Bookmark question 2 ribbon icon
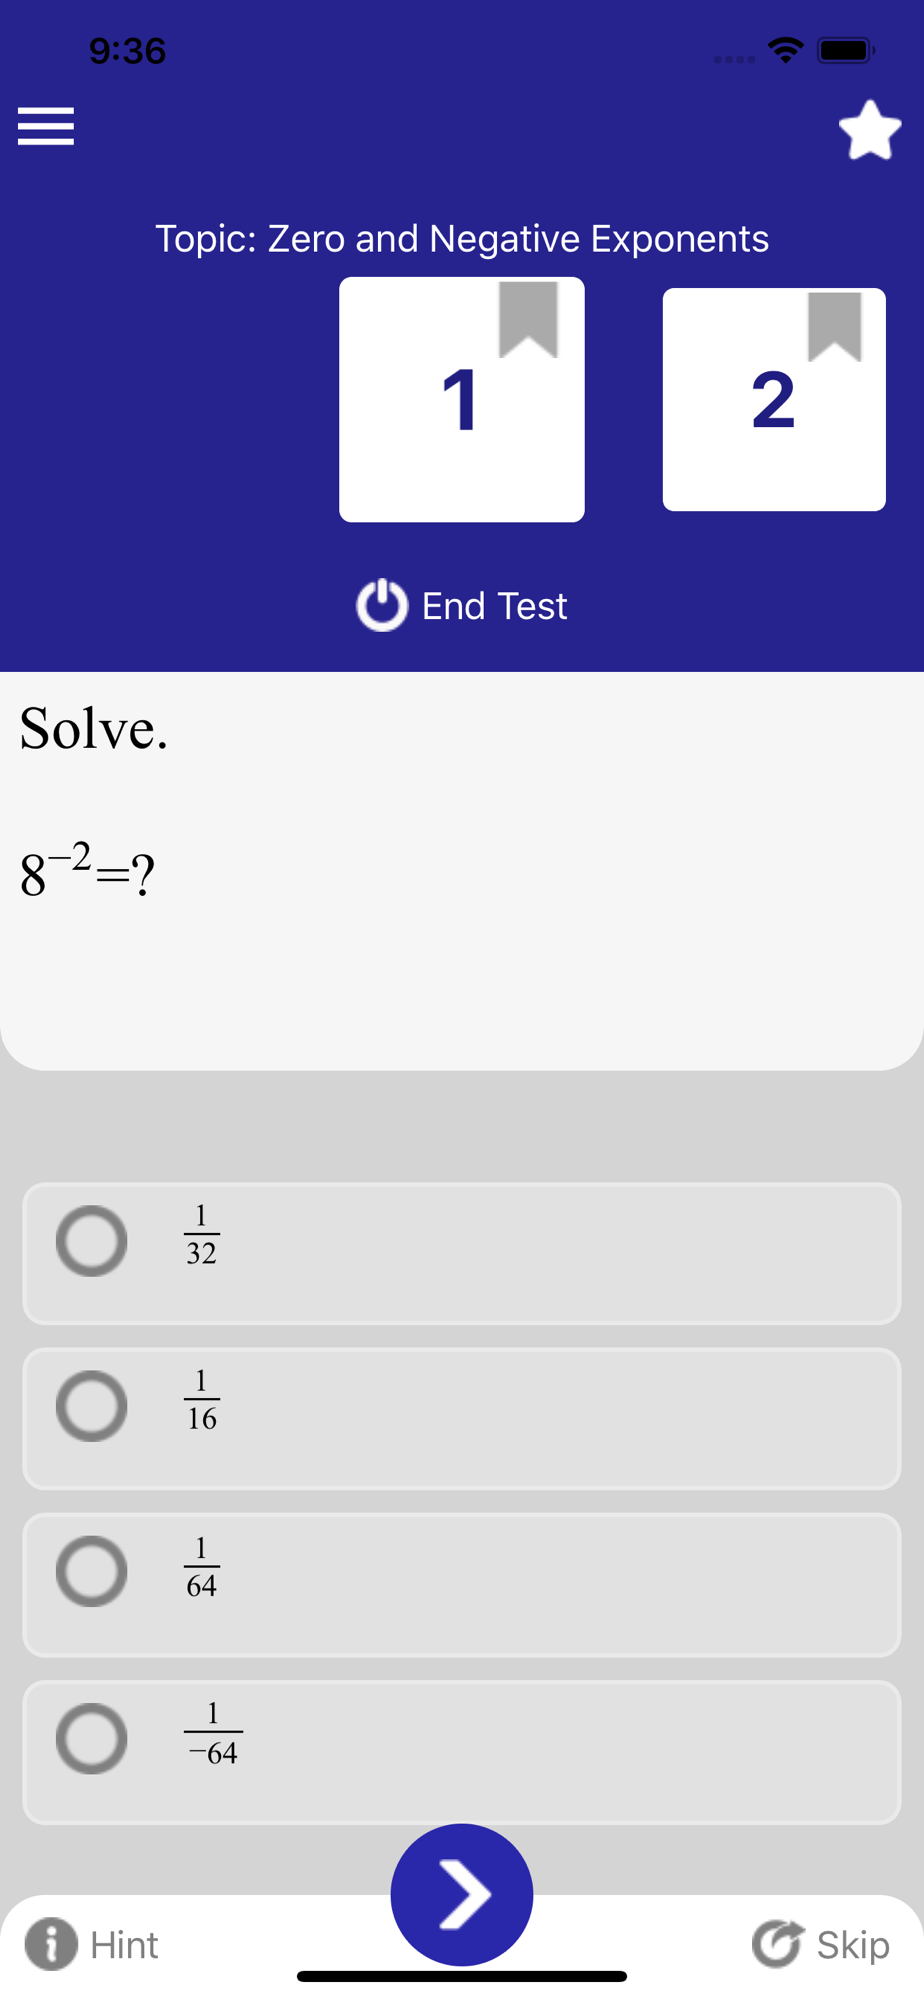The image size is (924, 2000). click(834, 326)
